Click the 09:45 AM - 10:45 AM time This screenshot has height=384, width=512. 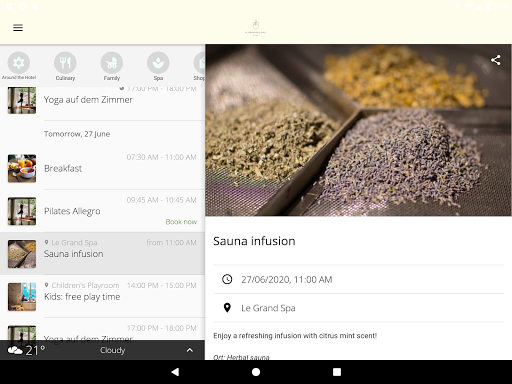(x=161, y=200)
